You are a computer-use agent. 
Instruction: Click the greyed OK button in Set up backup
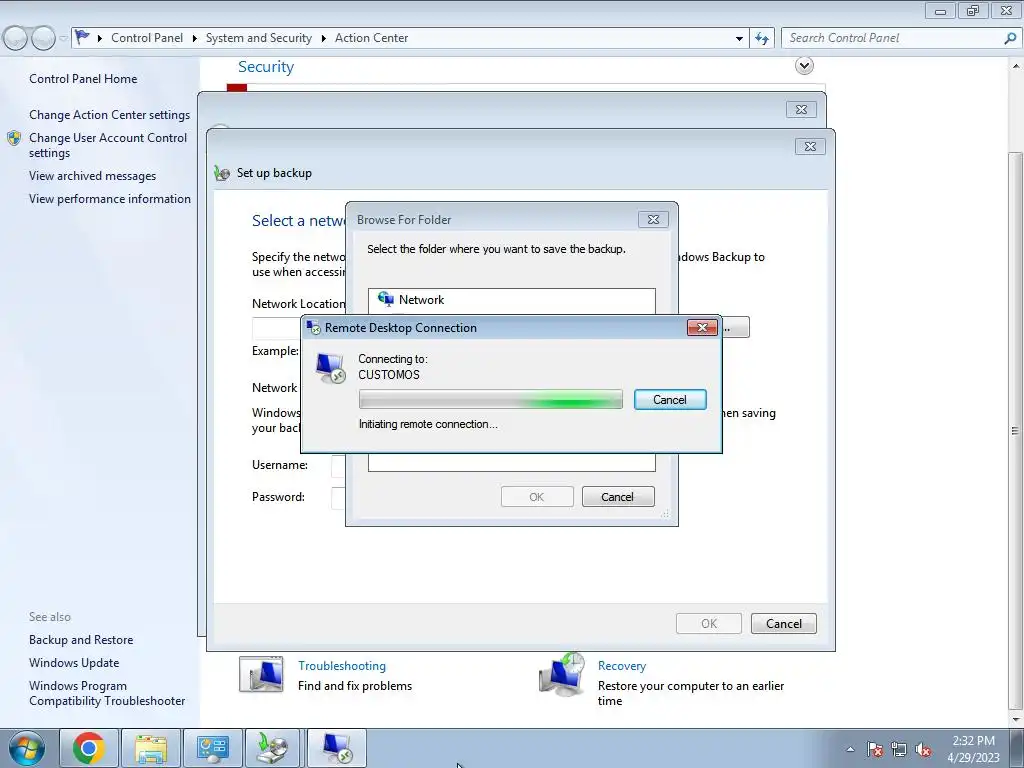pos(709,624)
